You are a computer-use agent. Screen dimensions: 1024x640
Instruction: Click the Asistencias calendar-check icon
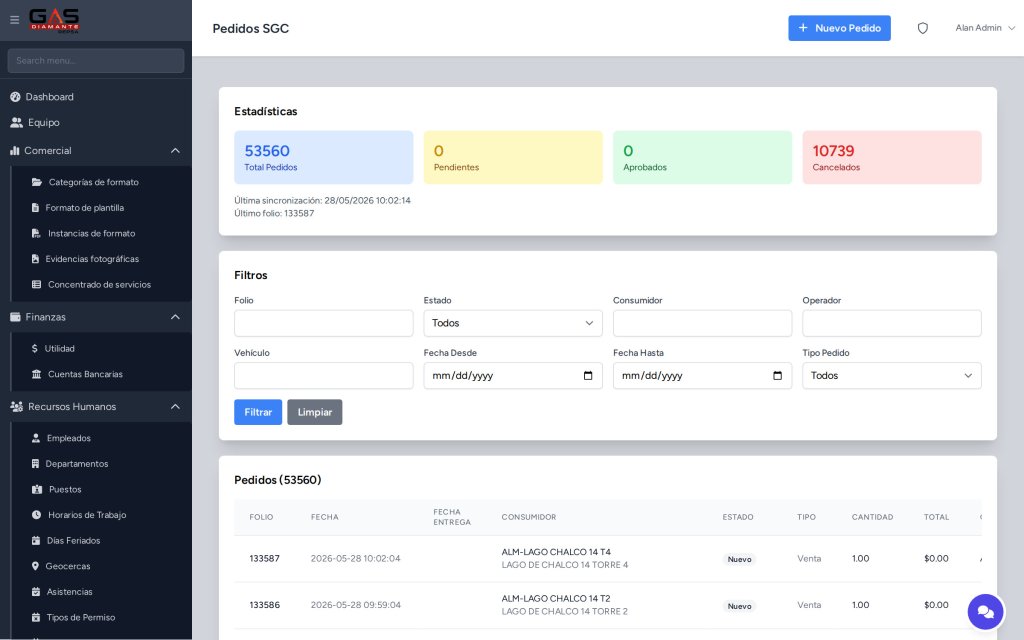[x=36, y=592]
